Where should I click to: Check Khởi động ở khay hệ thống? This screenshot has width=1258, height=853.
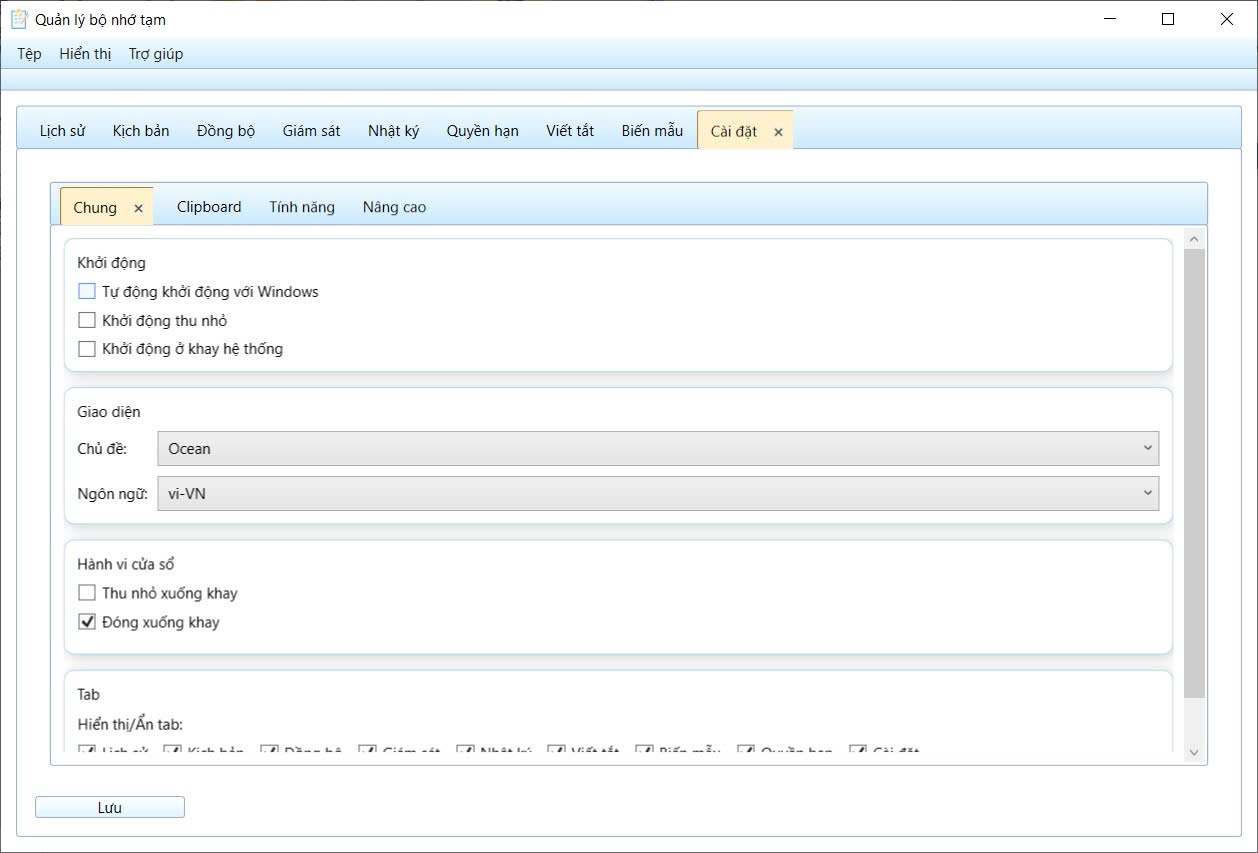click(x=87, y=349)
